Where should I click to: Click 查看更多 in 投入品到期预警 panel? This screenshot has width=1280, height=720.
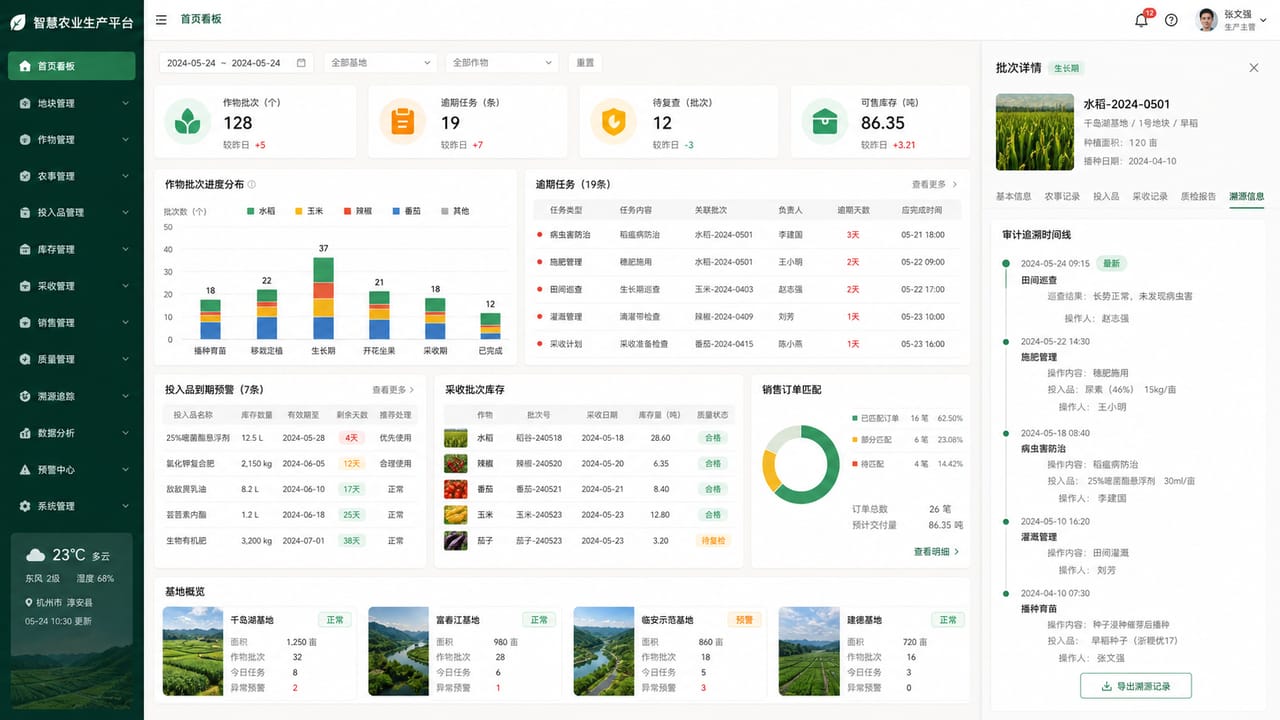[x=393, y=390]
